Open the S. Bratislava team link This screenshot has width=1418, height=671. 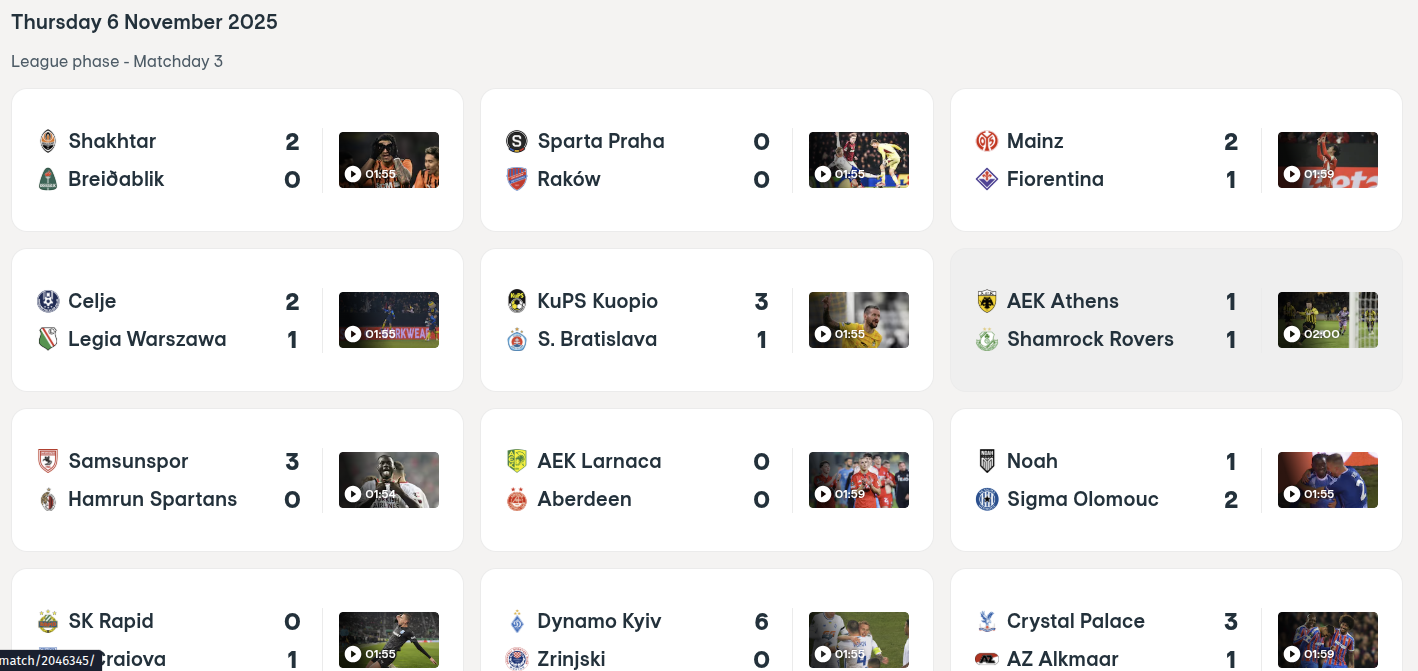[597, 339]
